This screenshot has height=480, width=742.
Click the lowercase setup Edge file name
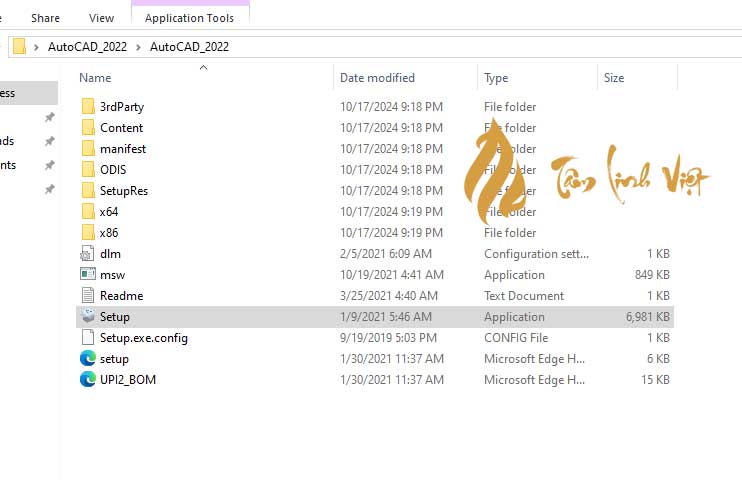pos(114,359)
